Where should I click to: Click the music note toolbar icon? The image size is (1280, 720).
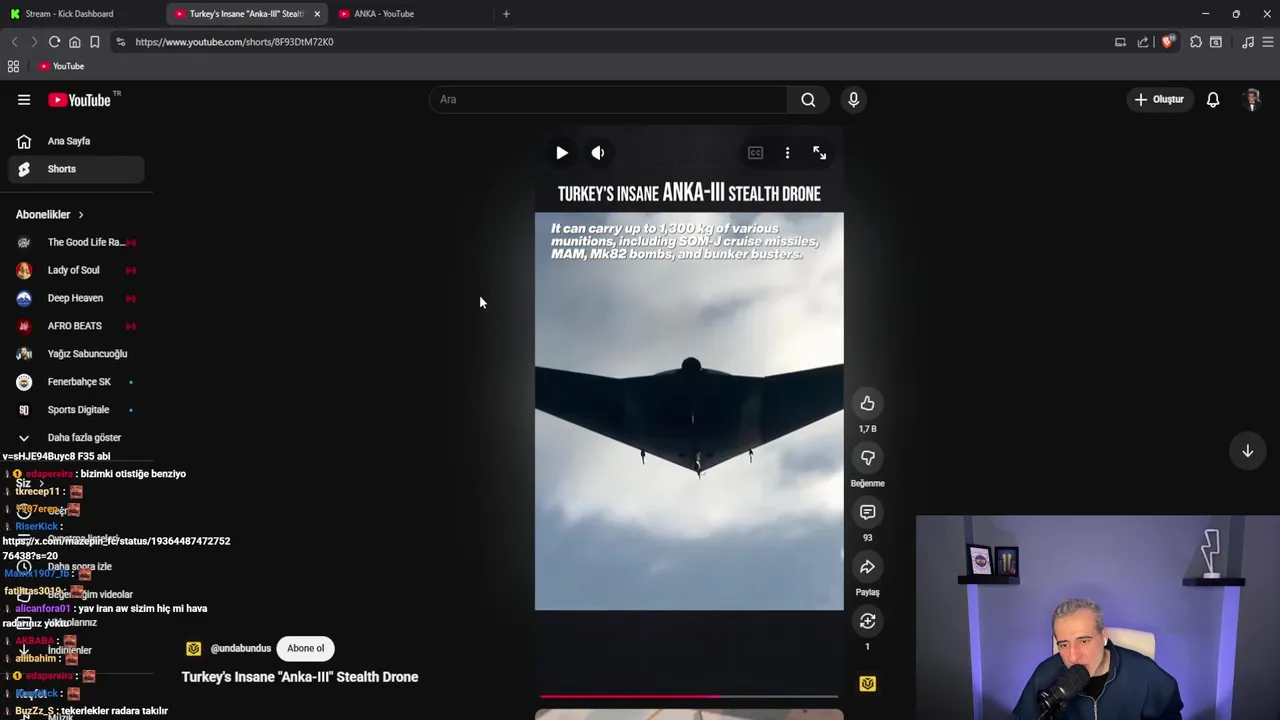tap(1248, 42)
